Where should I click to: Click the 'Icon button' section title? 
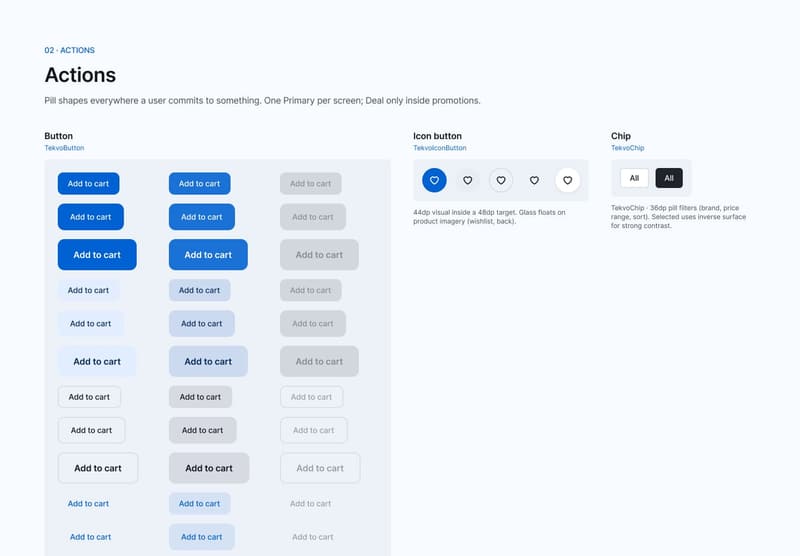[x=437, y=136]
